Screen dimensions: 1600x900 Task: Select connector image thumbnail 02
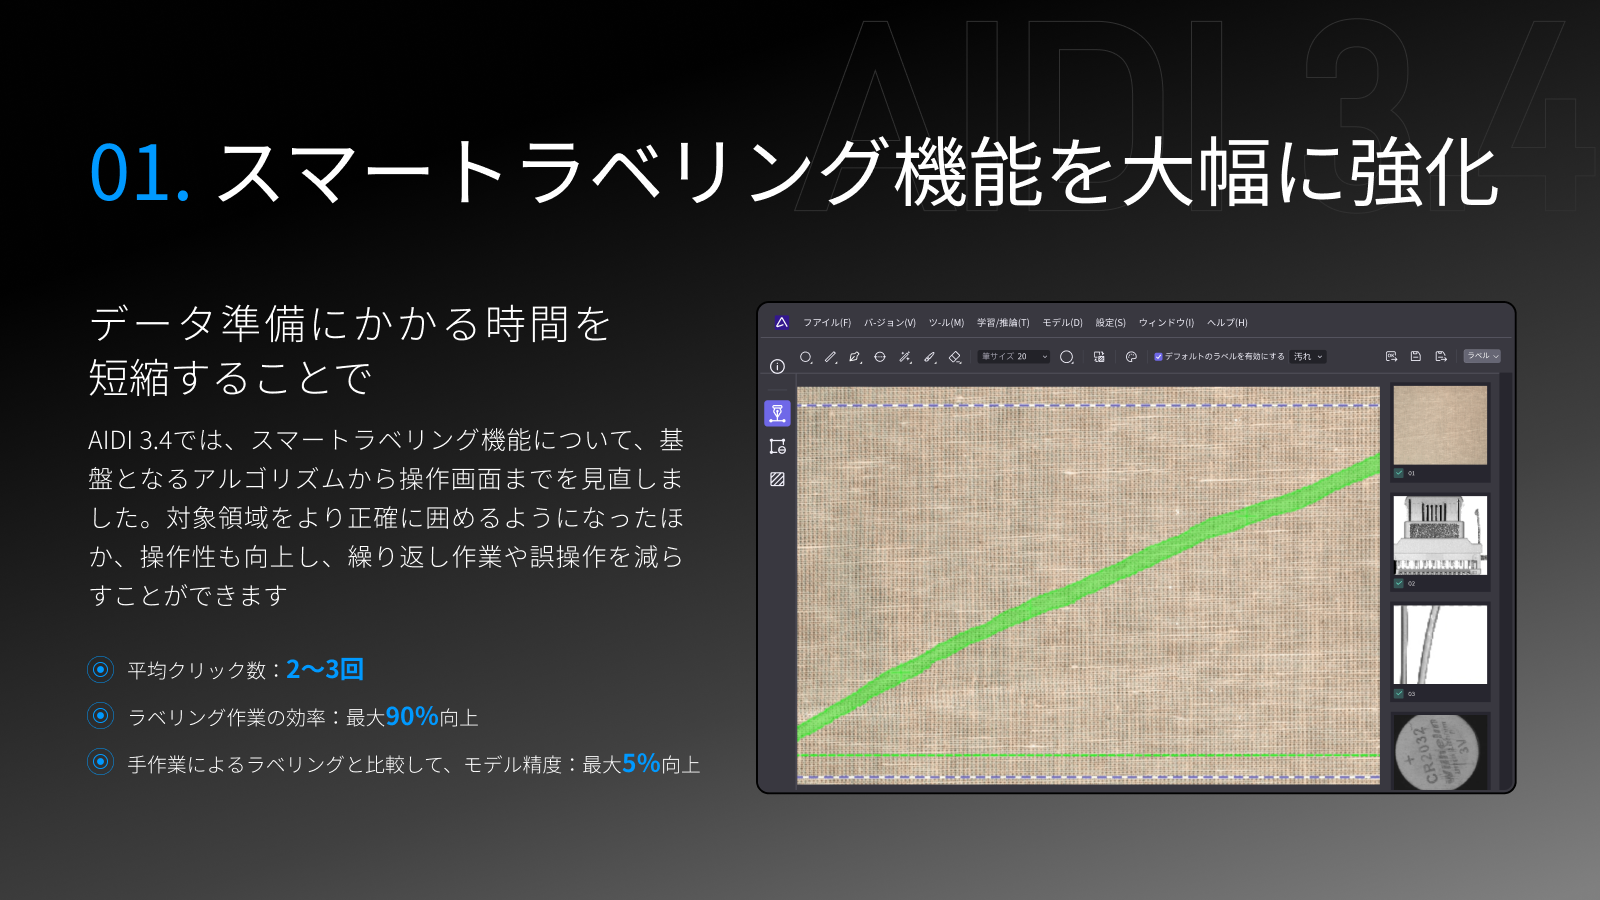click(1440, 535)
